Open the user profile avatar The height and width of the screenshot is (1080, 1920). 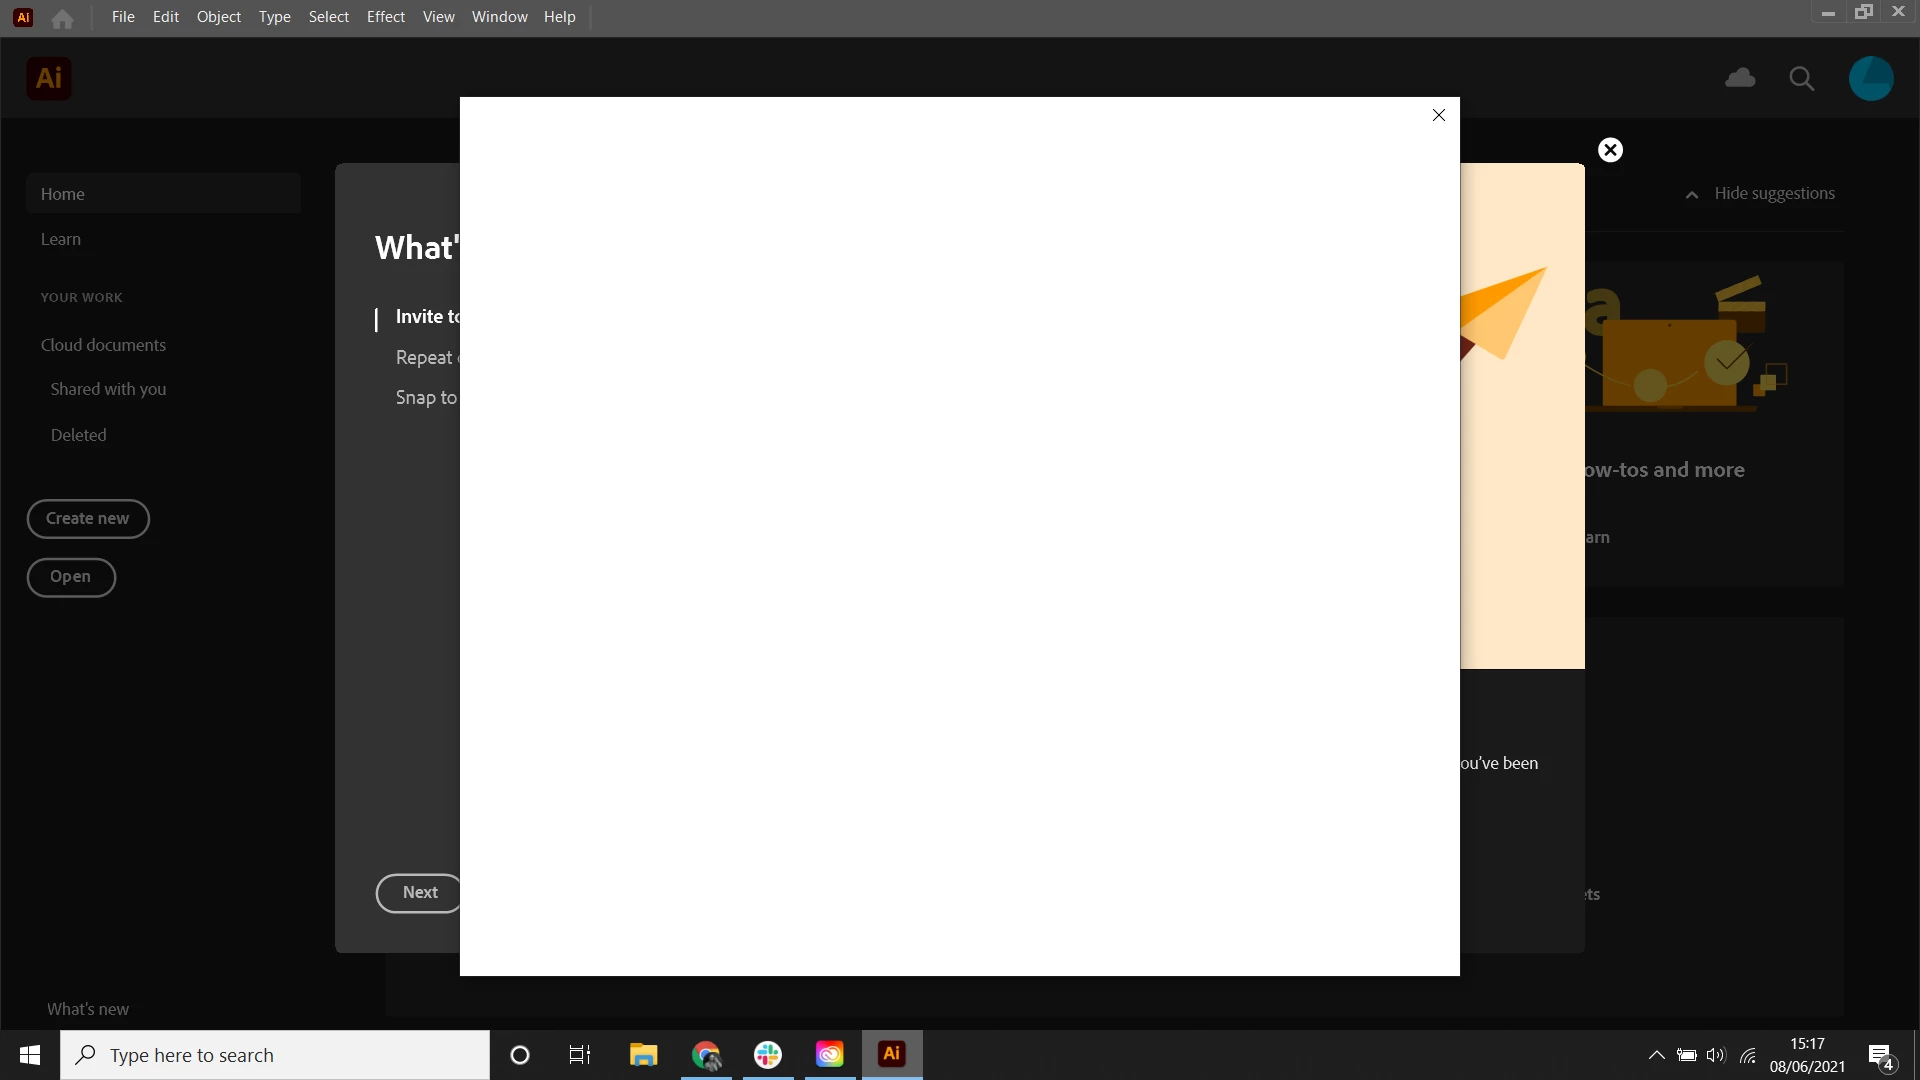coord(1870,78)
